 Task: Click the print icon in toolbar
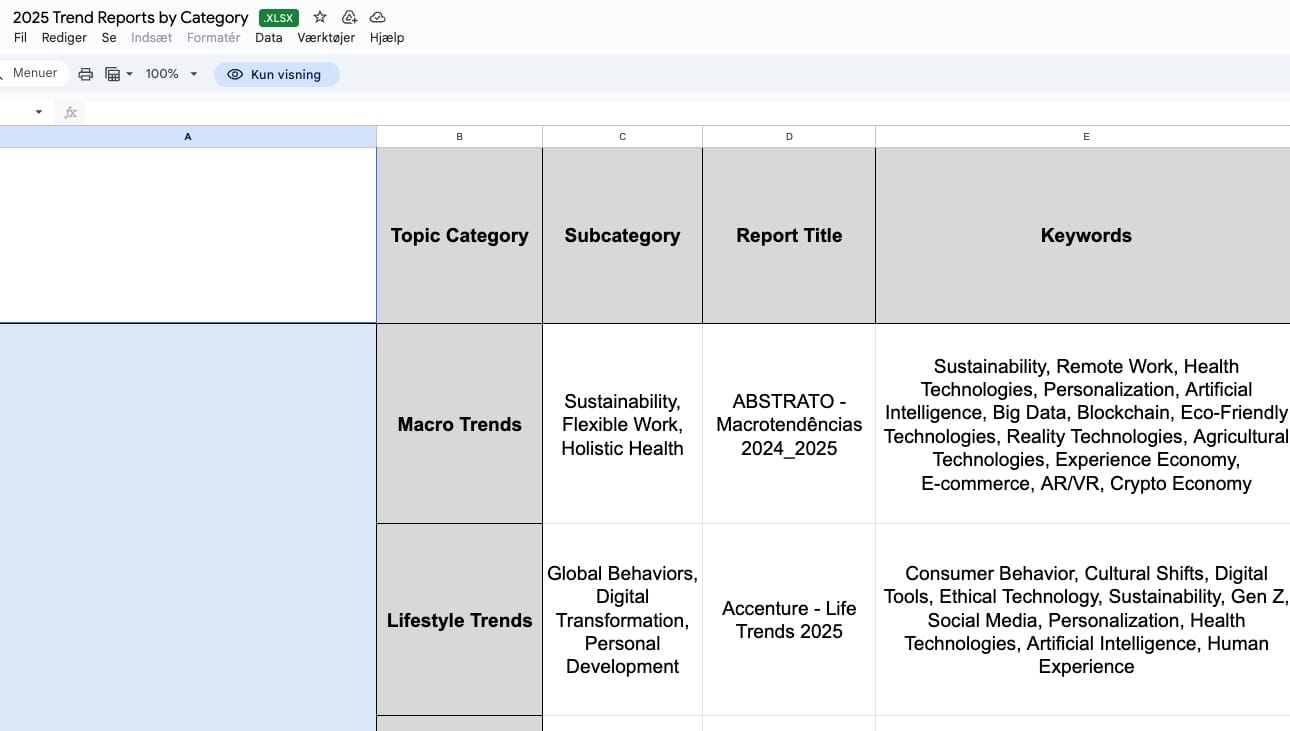coord(86,74)
